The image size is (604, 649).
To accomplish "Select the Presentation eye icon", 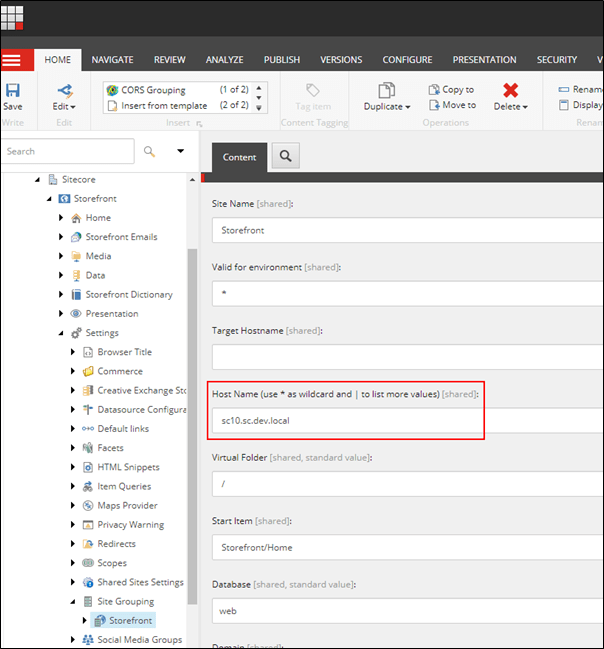I will pos(76,314).
